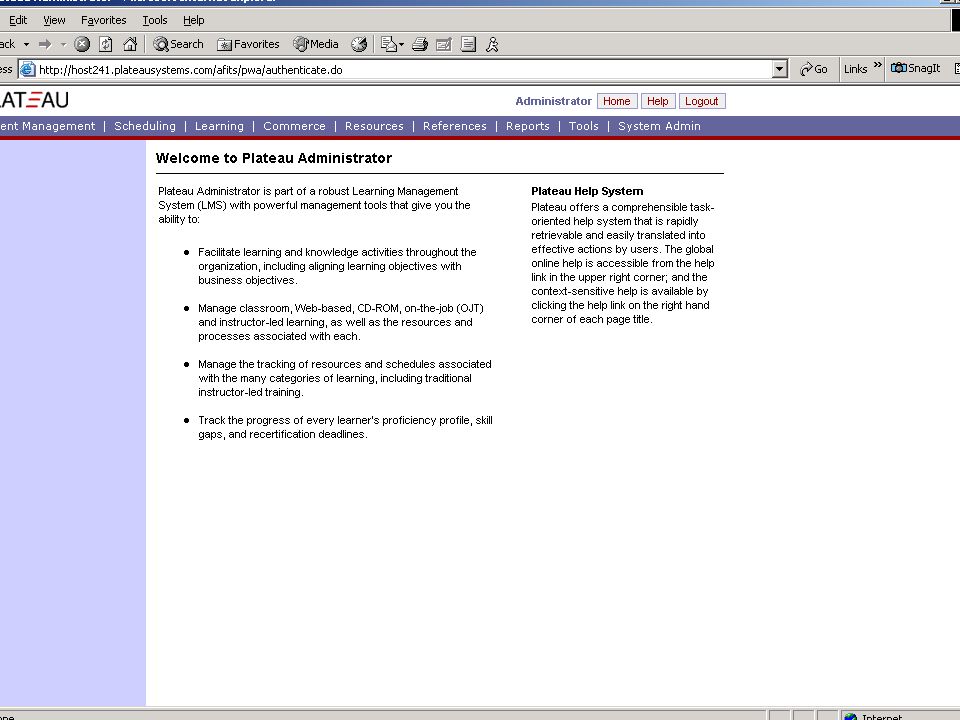Click the page icon in the address bar
The image size is (960, 720).
click(x=28, y=69)
